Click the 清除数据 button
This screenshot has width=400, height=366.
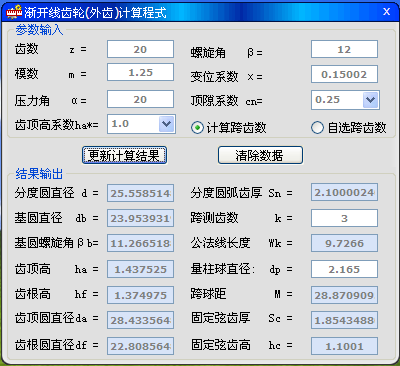pyautogui.click(x=260, y=155)
